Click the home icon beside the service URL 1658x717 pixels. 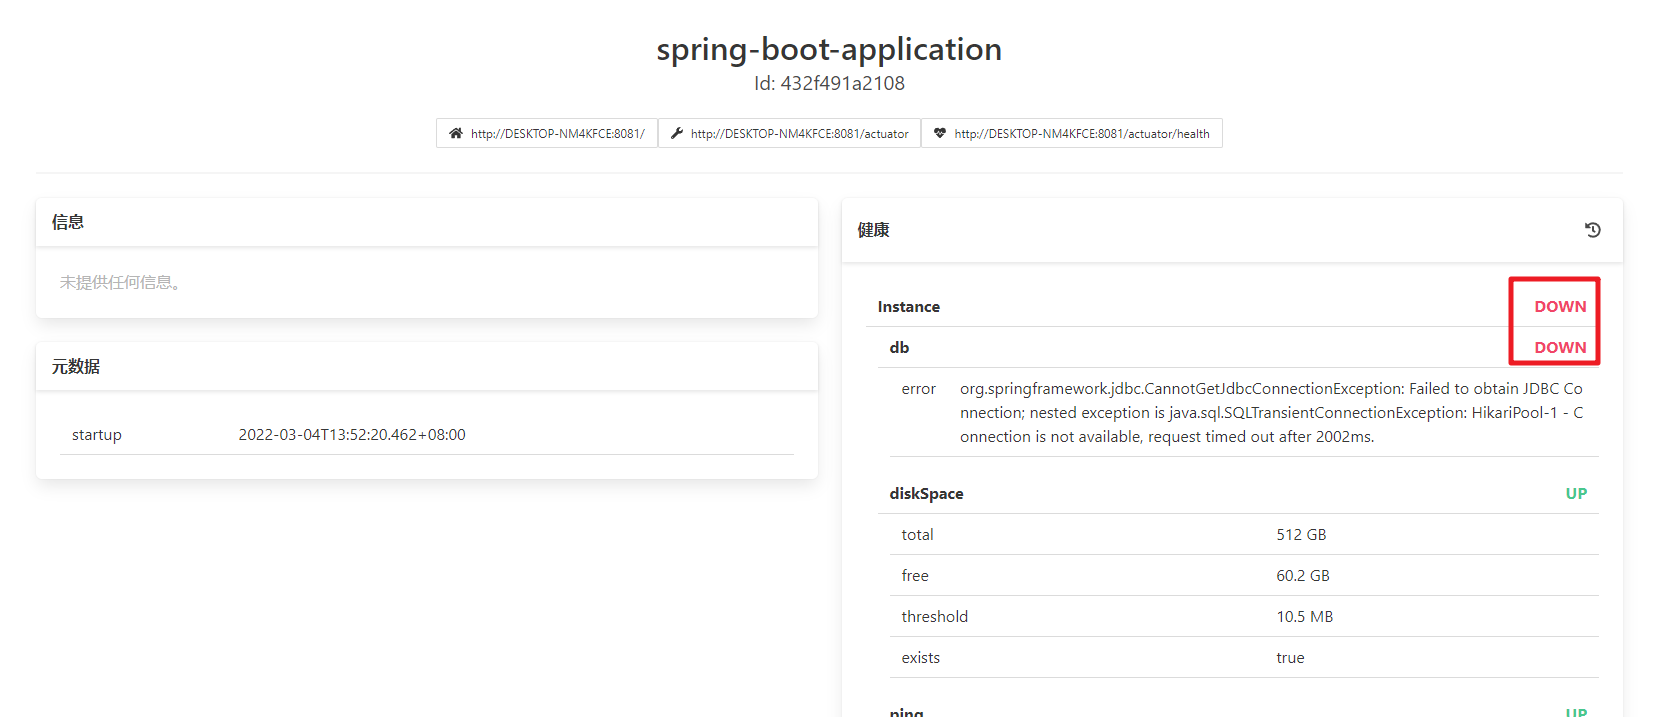click(x=456, y=133)
